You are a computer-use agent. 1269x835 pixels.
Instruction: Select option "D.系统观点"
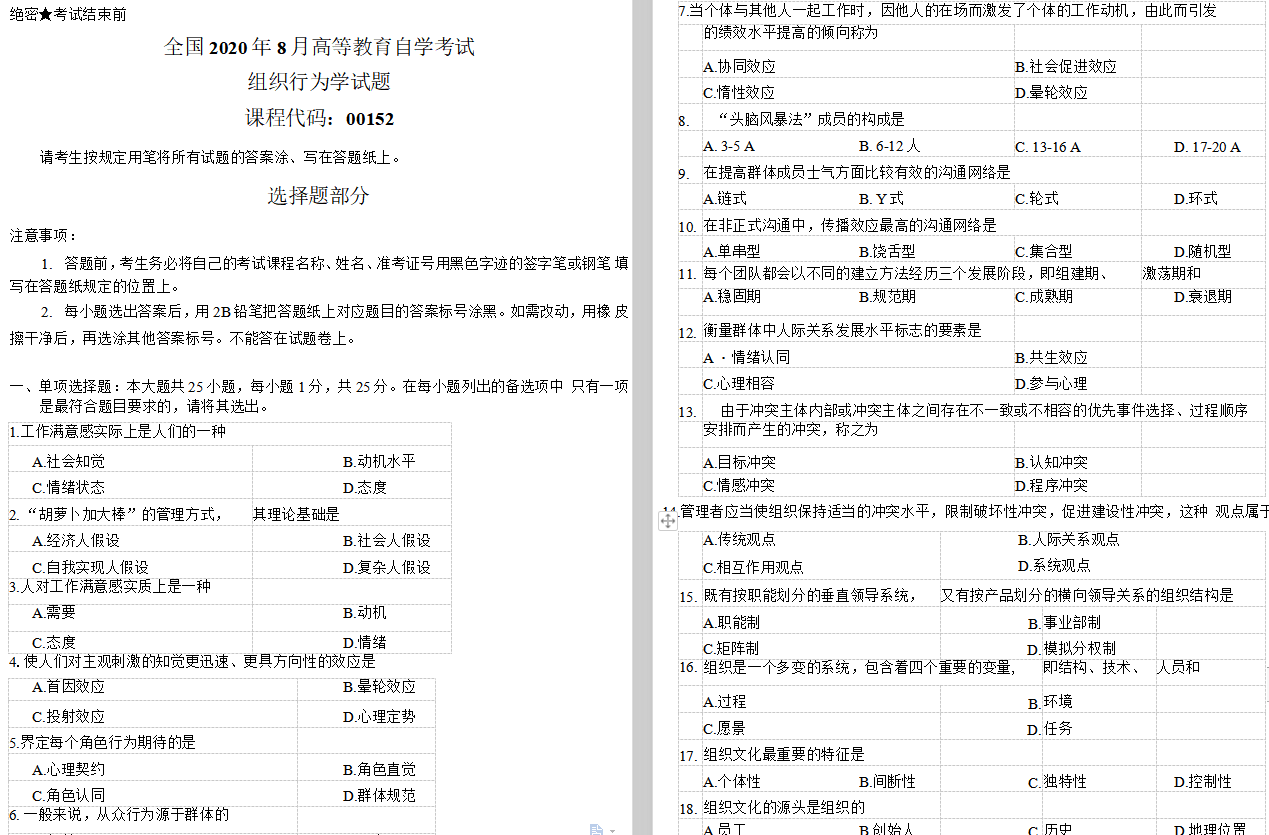click(x=1054, y=566)
